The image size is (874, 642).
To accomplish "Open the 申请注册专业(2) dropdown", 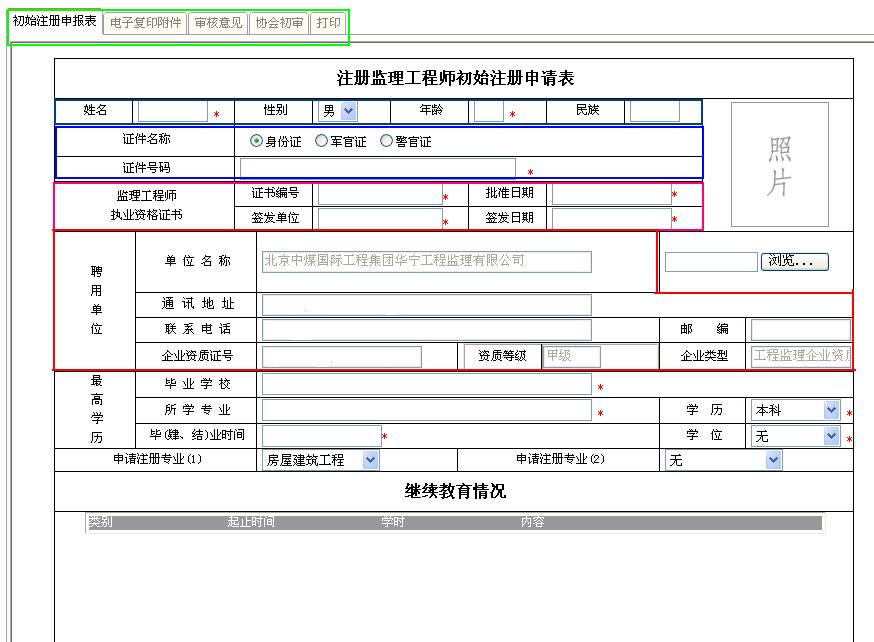I will [x=723, y=460].
